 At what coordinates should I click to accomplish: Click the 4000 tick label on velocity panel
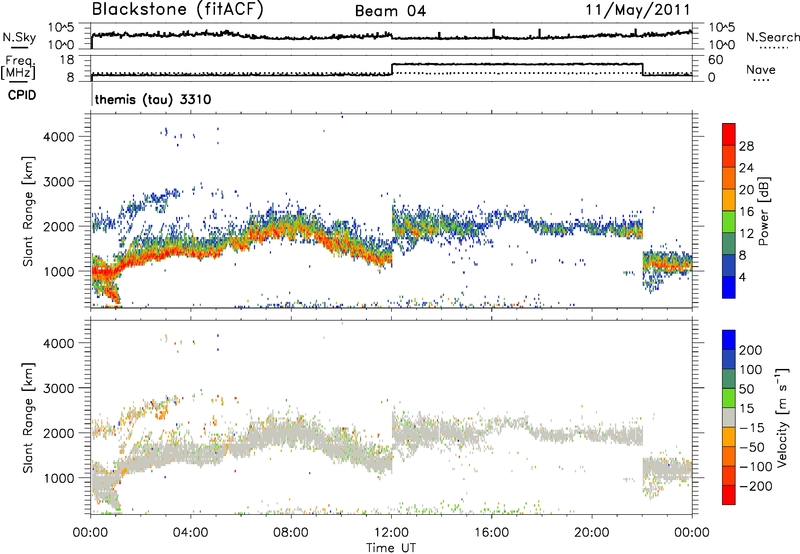tap(59, 343)
